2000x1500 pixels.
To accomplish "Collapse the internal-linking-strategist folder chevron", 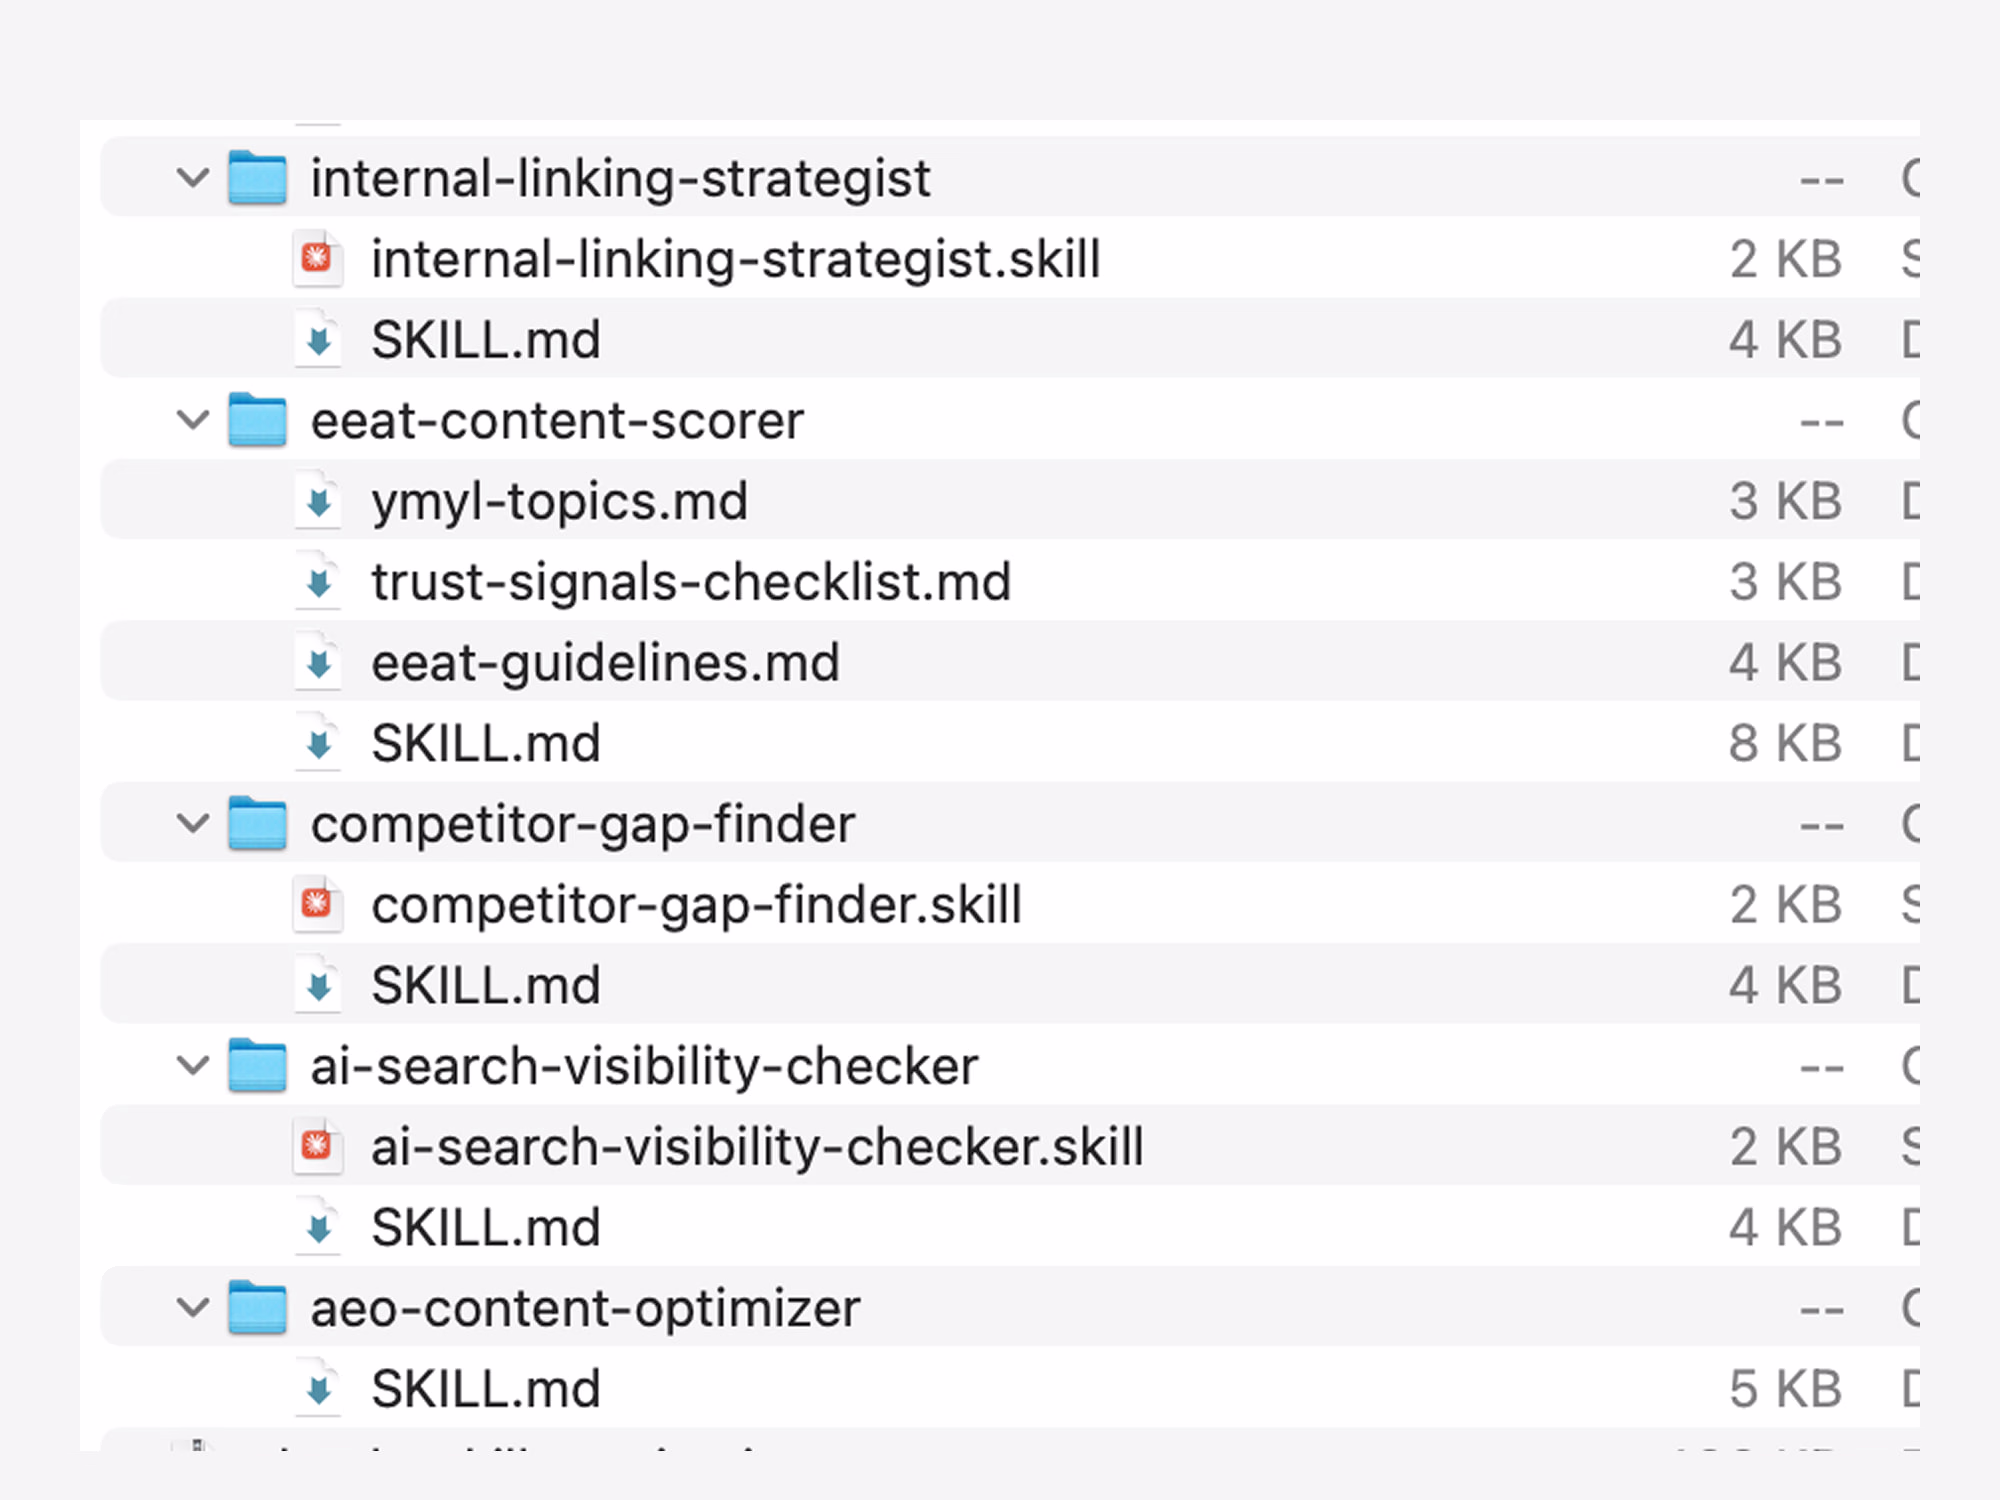I will point(192,179).
